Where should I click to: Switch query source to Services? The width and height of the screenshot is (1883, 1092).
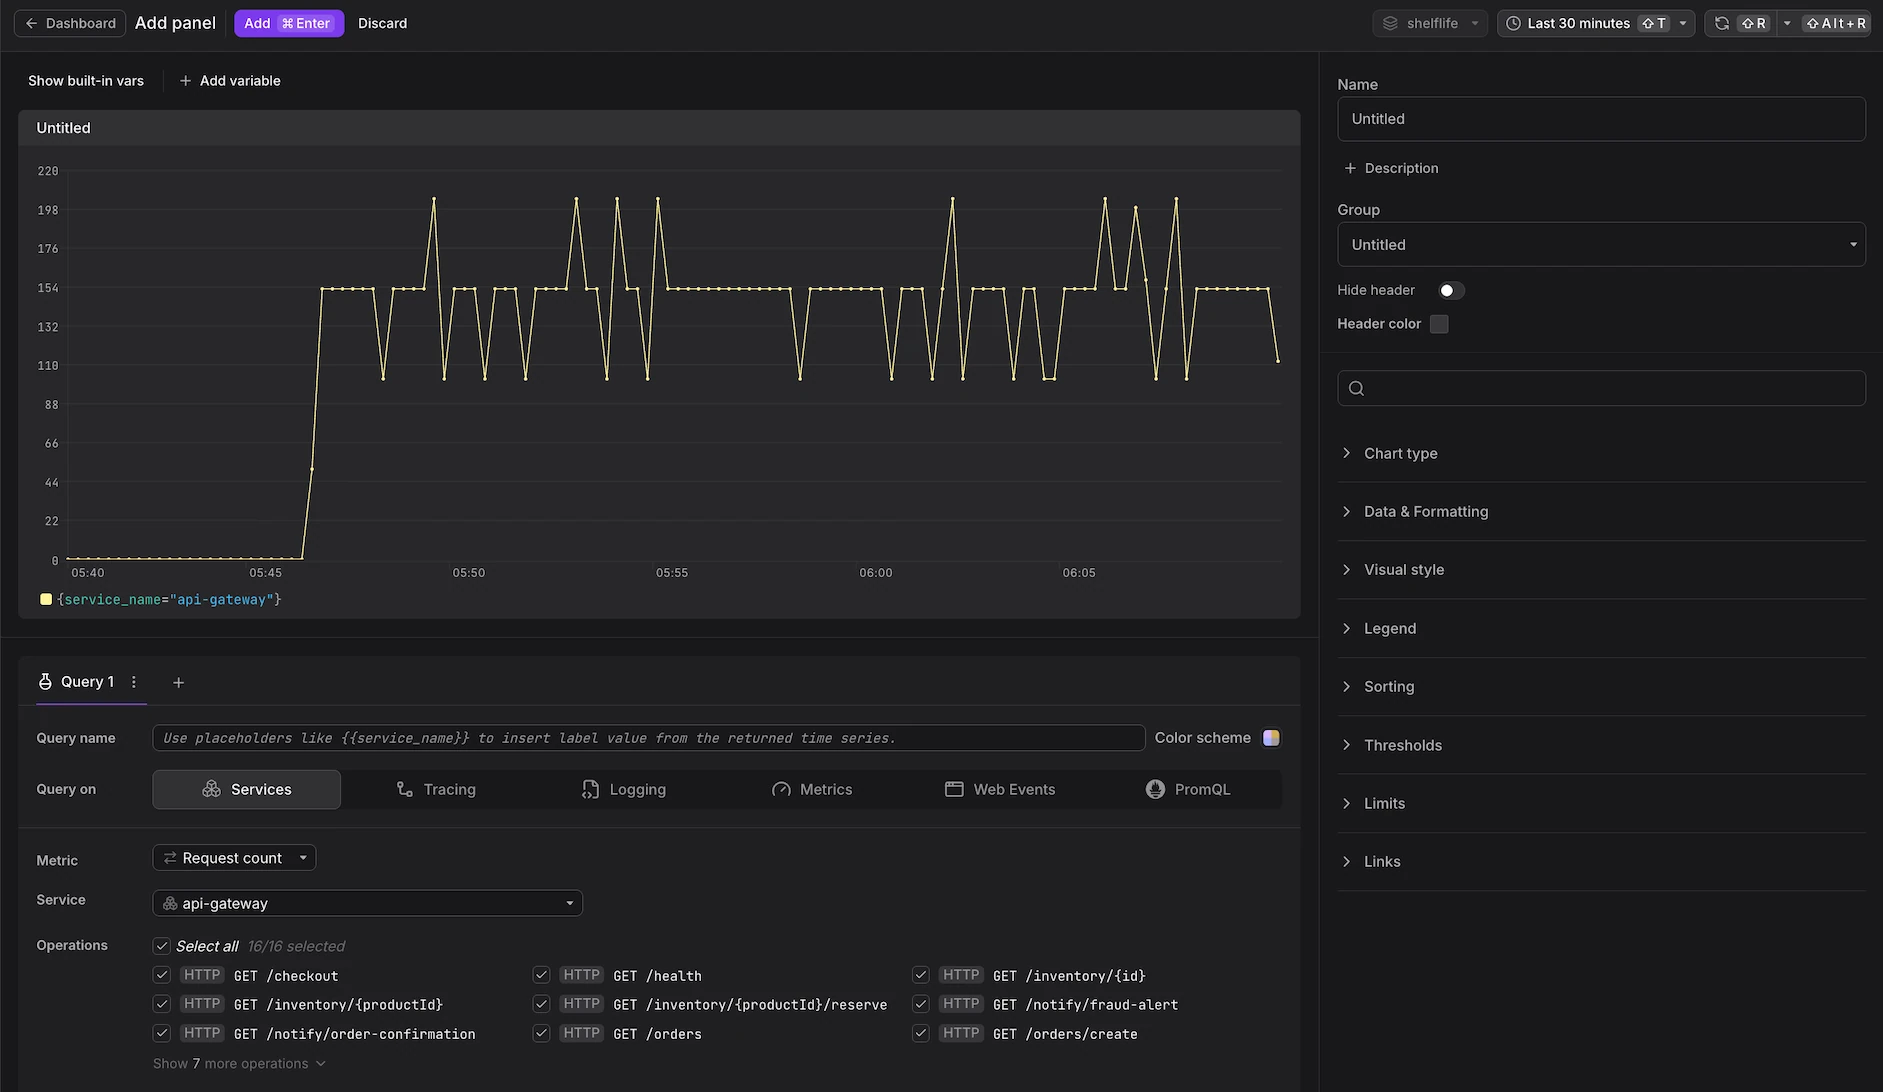tap(246, 789)
